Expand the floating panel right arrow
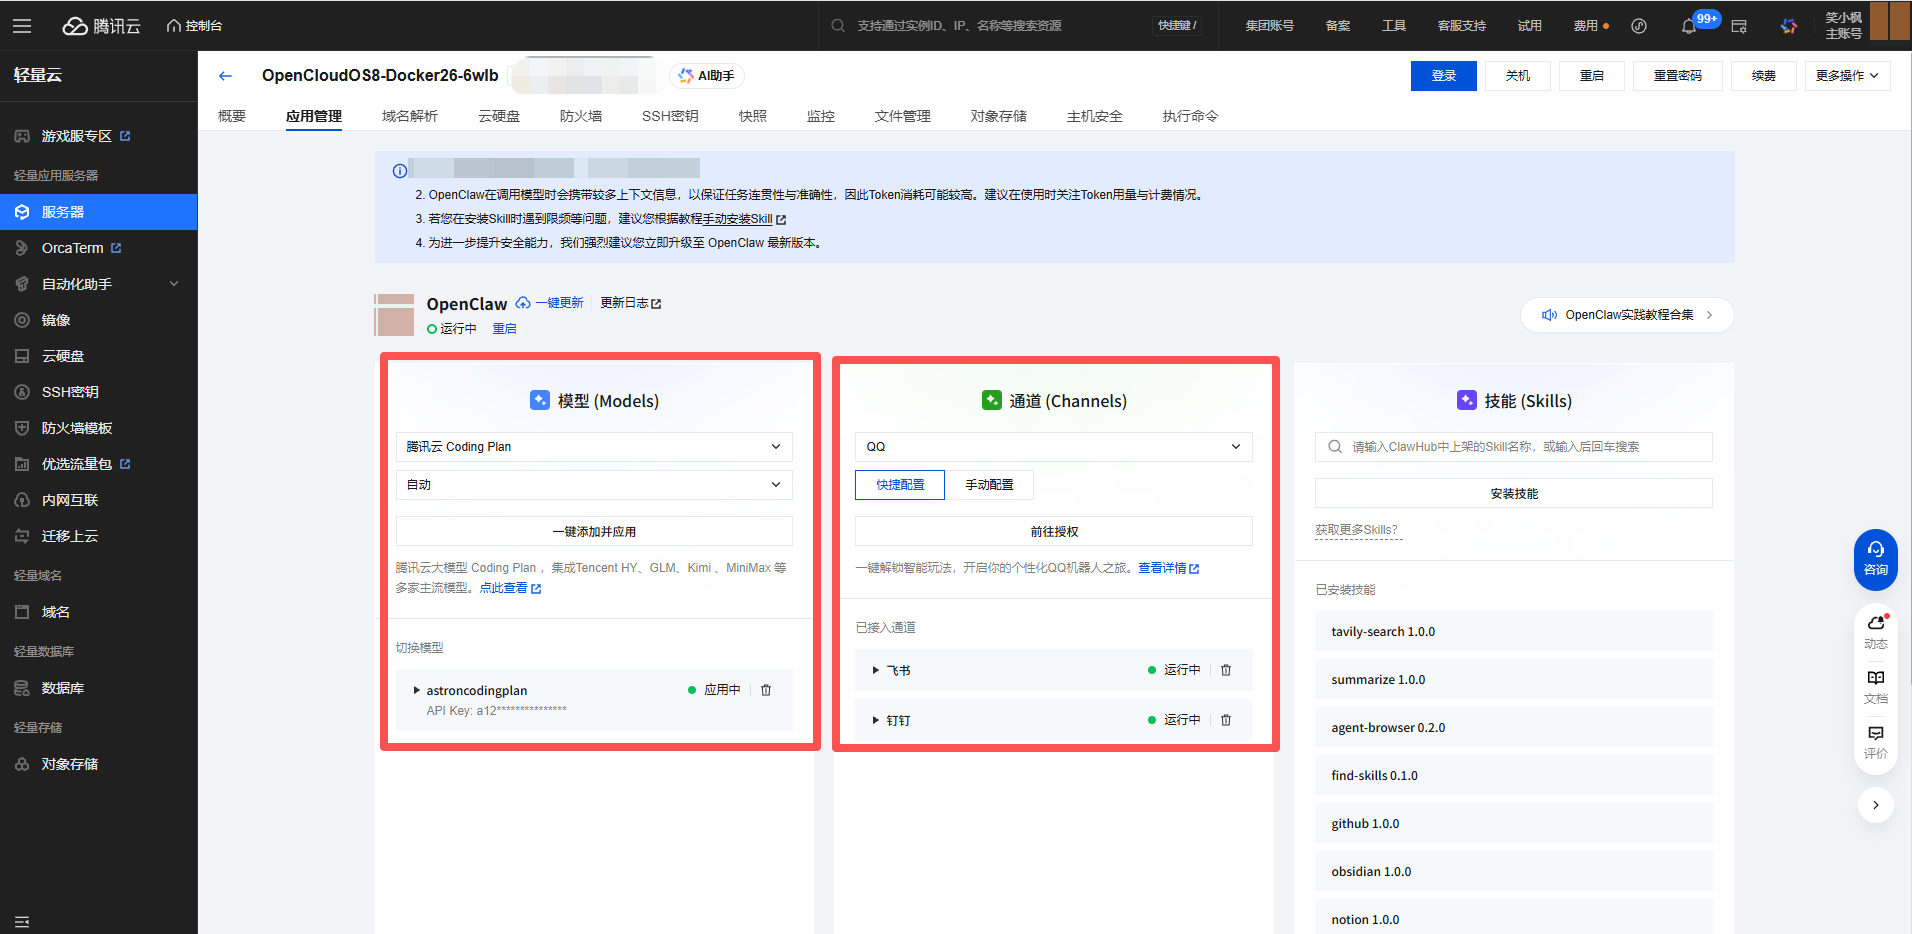The image size is (1912, 934). (x=1876, y=805)
